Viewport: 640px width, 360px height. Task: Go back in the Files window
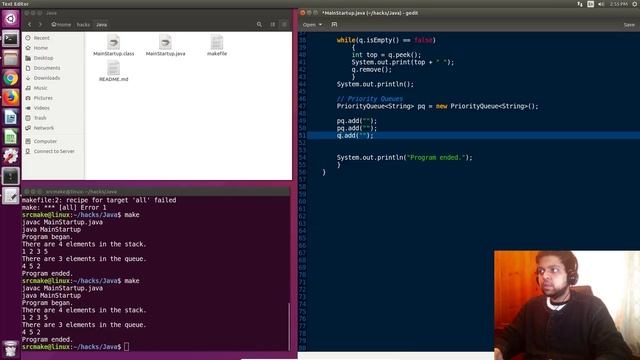pyautogui.click(x=30, y=24)
